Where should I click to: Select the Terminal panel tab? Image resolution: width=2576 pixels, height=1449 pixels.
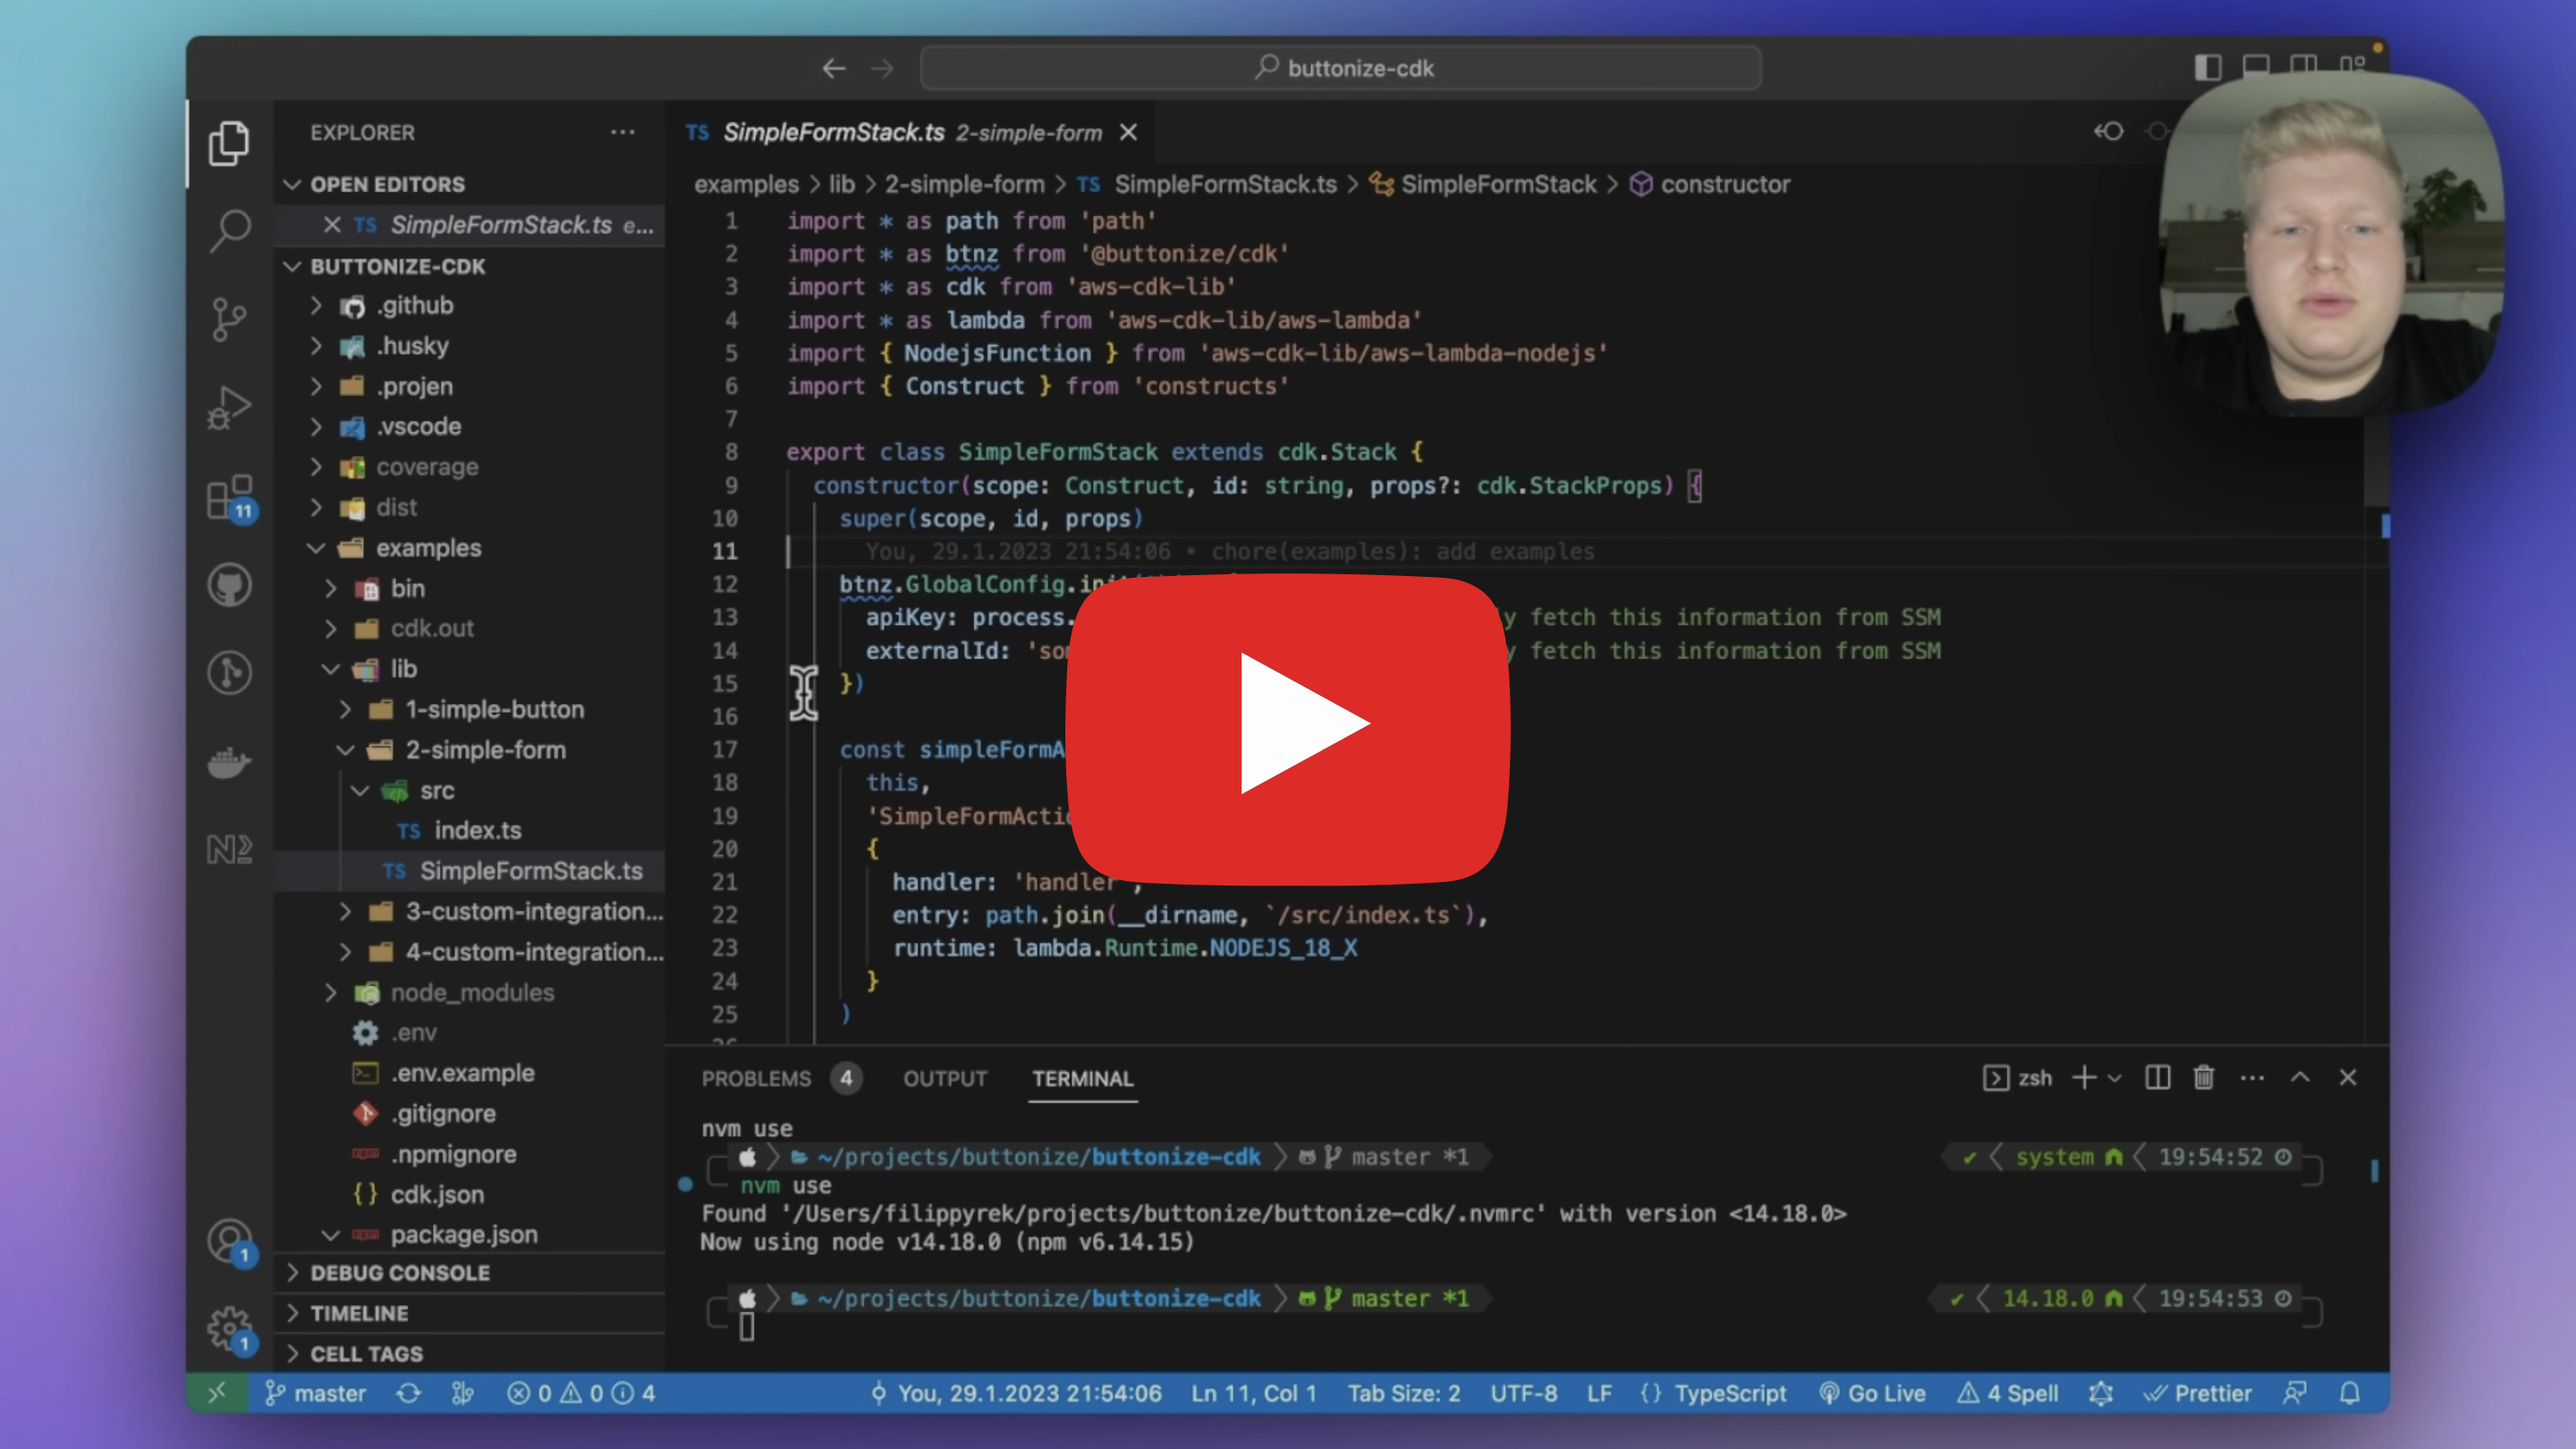[x=1082, y=1079]
